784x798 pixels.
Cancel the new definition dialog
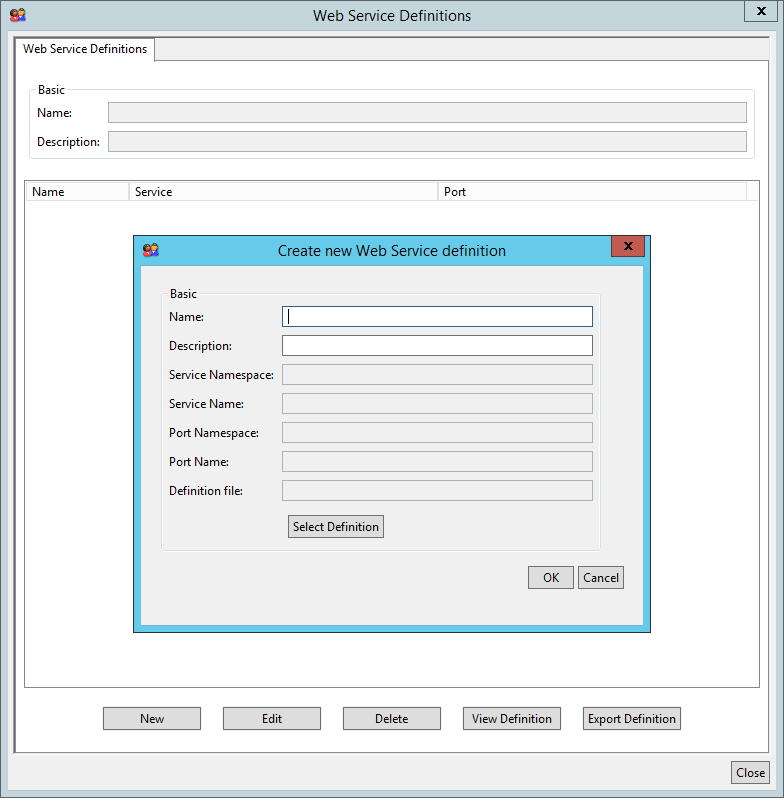tap(601, 578)
